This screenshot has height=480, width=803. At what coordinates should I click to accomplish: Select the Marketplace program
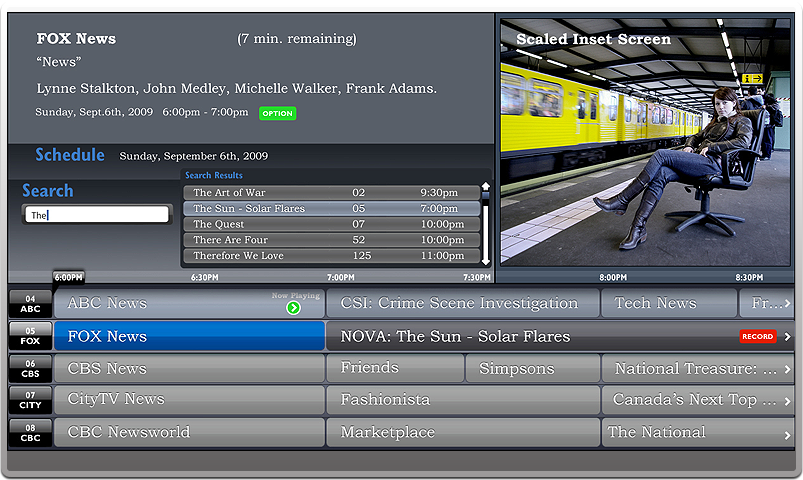463,432
